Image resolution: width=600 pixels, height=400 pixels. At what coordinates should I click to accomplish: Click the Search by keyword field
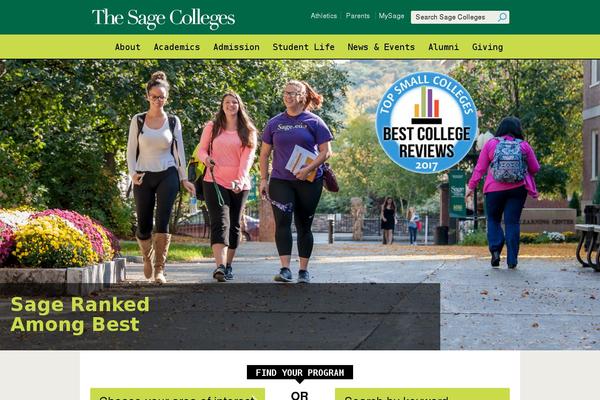pos(422,394)
